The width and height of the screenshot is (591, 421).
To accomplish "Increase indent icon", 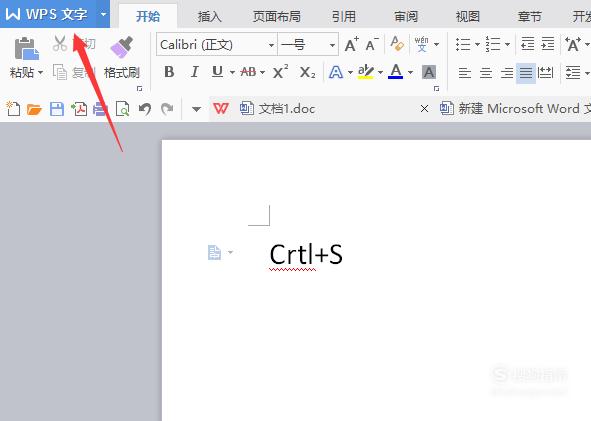I will [548, 44].
